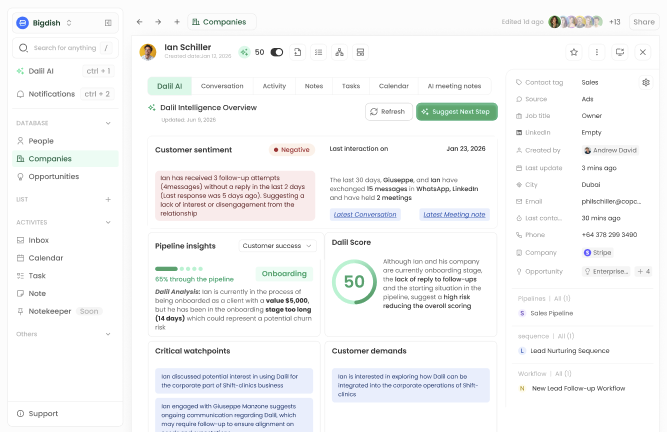Open Calendar in sidebar activities
Viewport: 667px width, 432px height.
coord(65,258)
